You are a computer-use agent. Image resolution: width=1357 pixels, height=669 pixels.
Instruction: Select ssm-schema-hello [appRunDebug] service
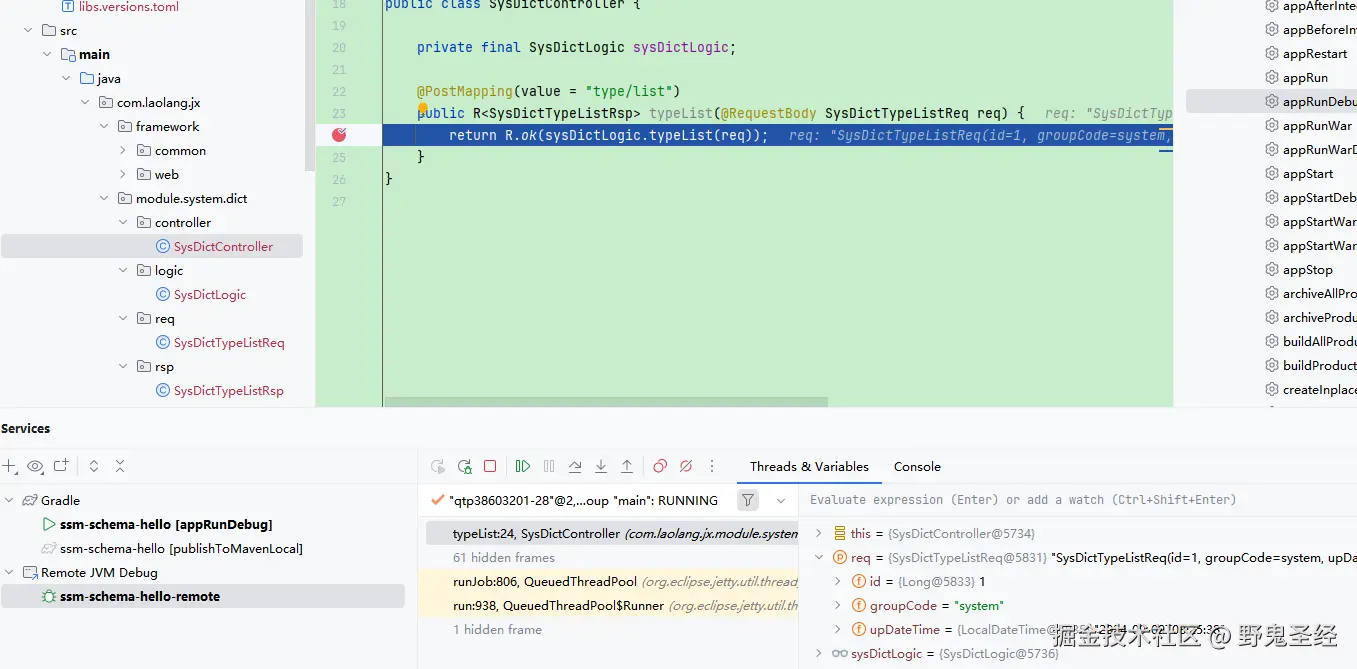pos(166,524)
